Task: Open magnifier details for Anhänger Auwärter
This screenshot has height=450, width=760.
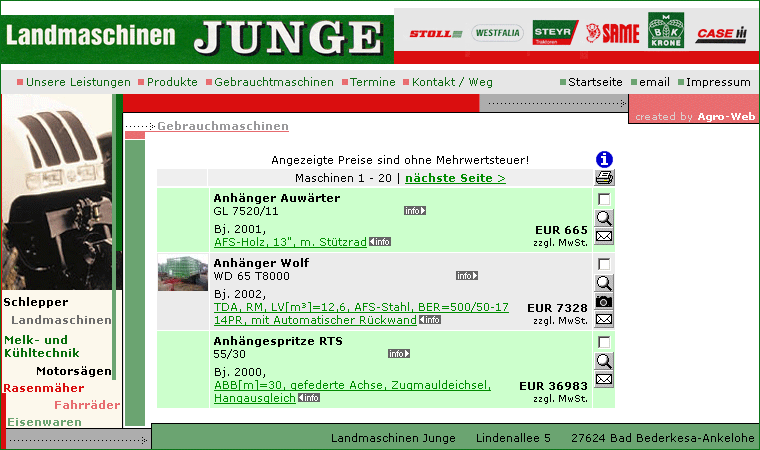Action: tap(604, 218)
